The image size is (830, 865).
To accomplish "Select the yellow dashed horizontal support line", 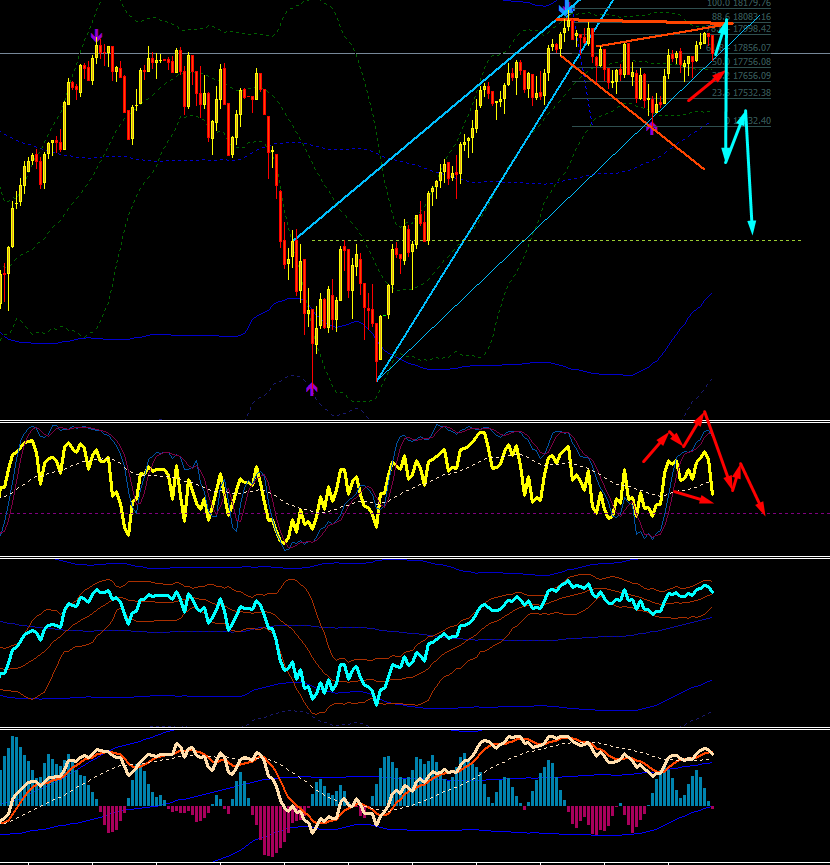I will (x=556, y=241).
